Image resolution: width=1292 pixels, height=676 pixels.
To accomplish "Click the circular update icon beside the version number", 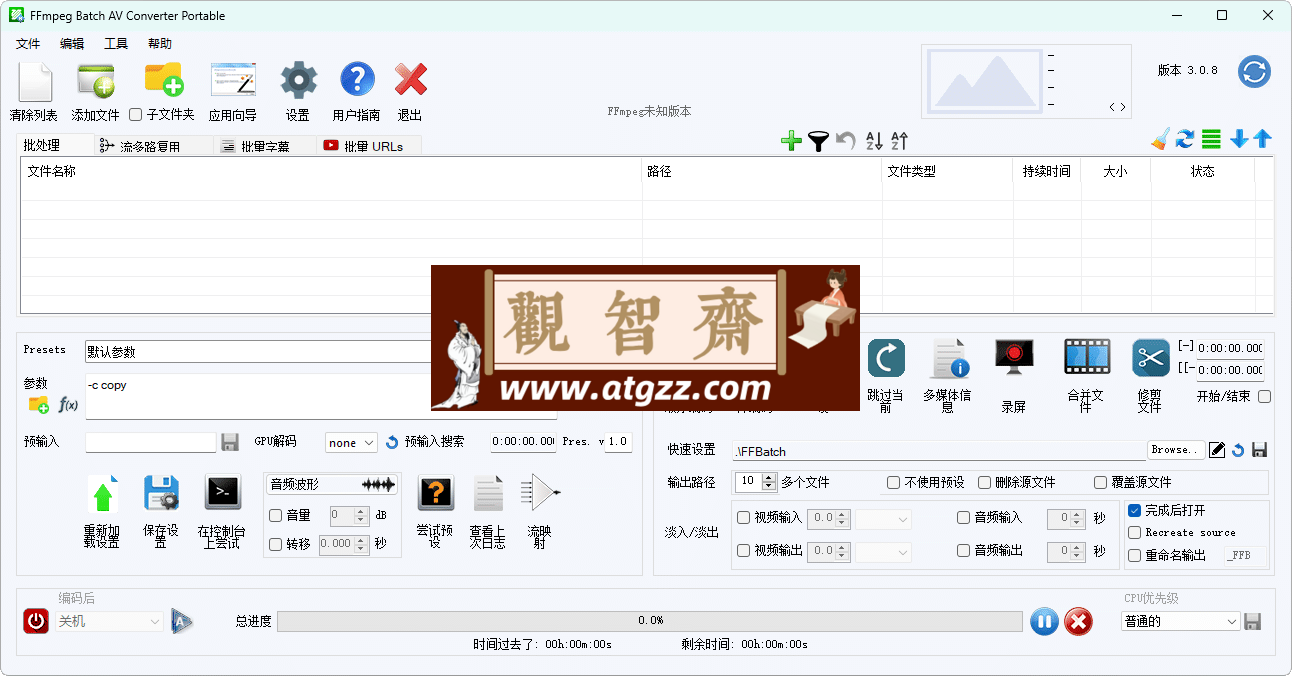I will 1254,71.
